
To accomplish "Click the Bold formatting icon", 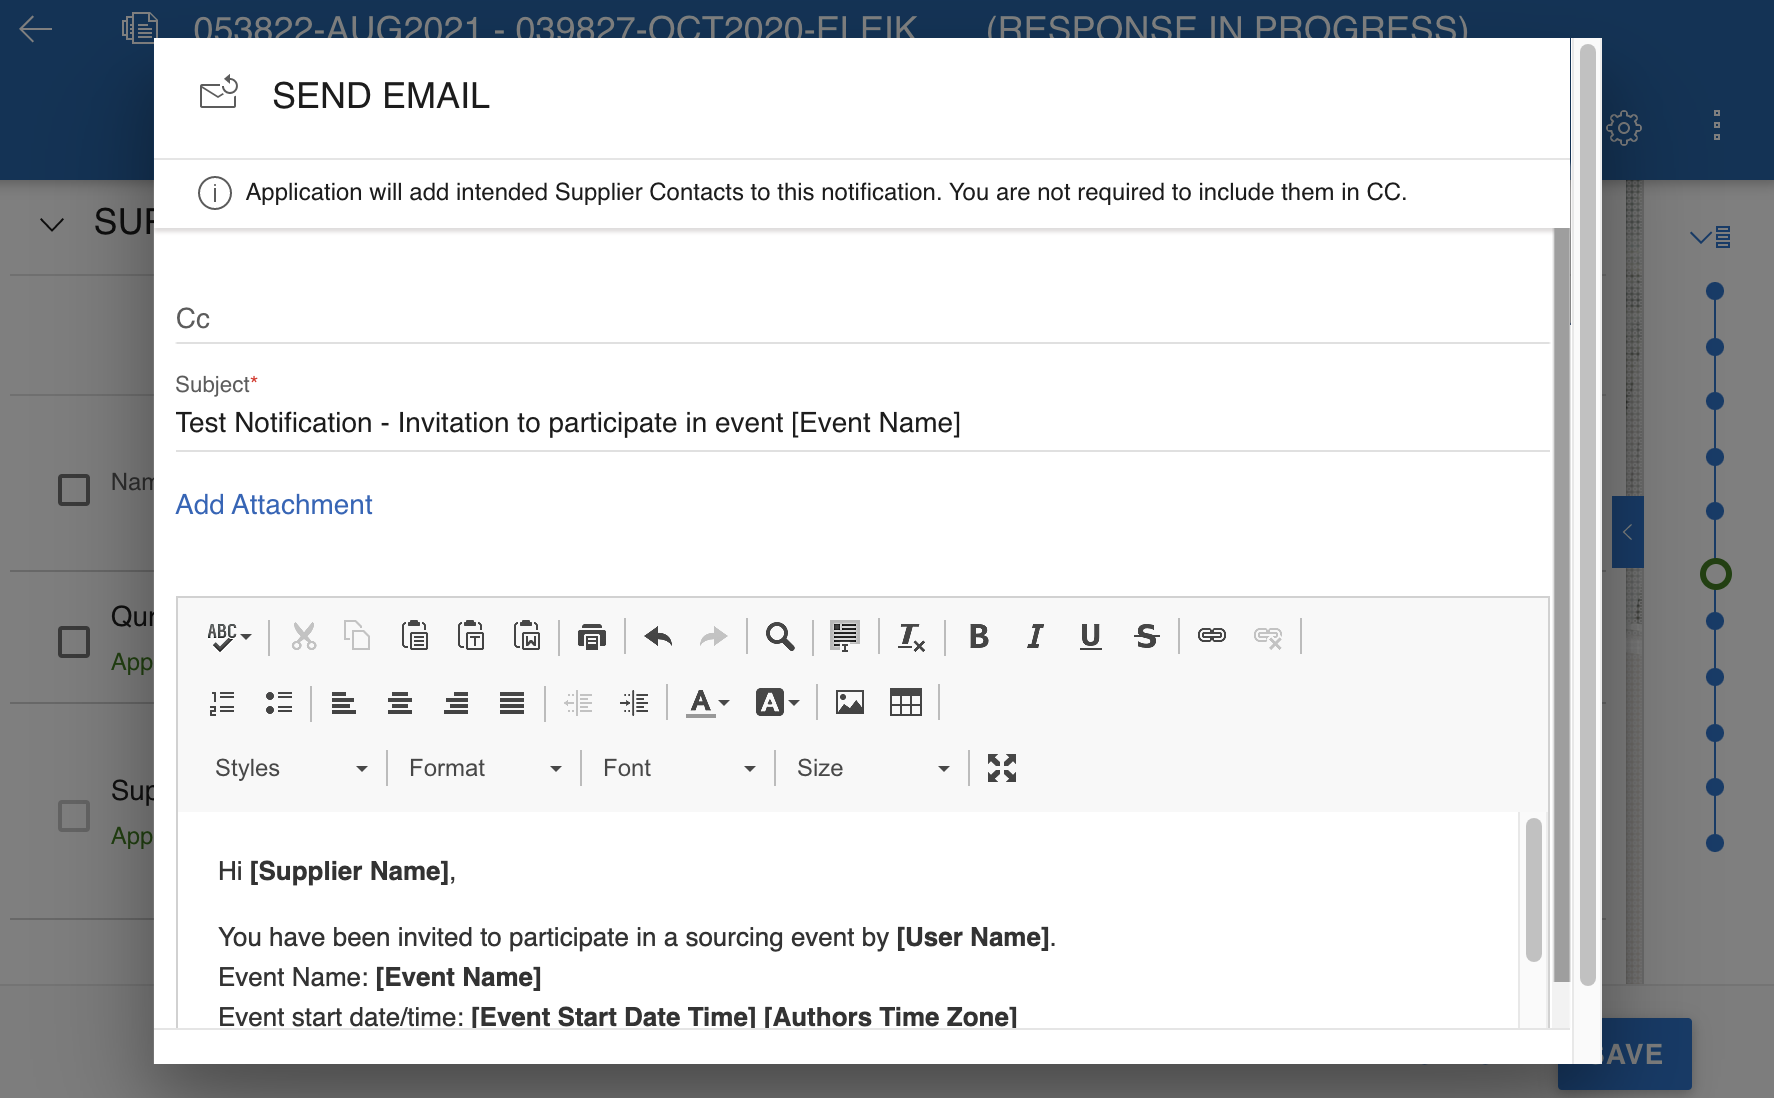I will click(979, 636).
